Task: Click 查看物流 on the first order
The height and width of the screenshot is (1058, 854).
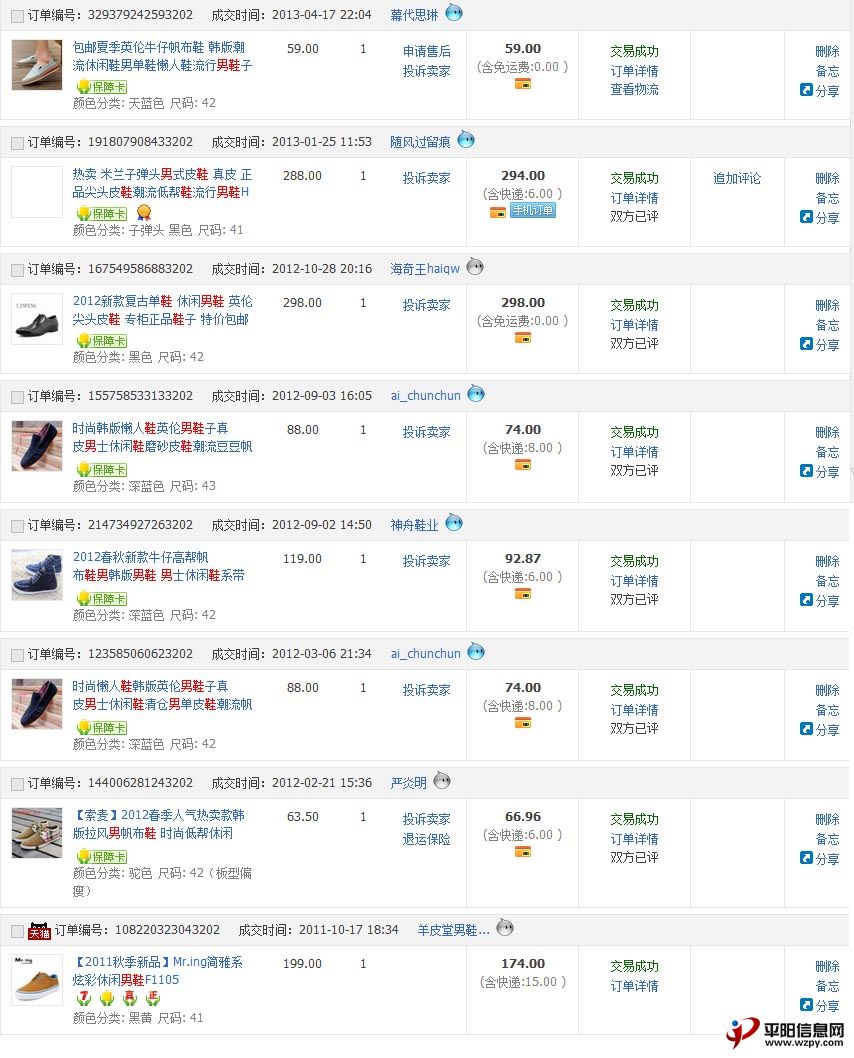Action: coord(634,90)
